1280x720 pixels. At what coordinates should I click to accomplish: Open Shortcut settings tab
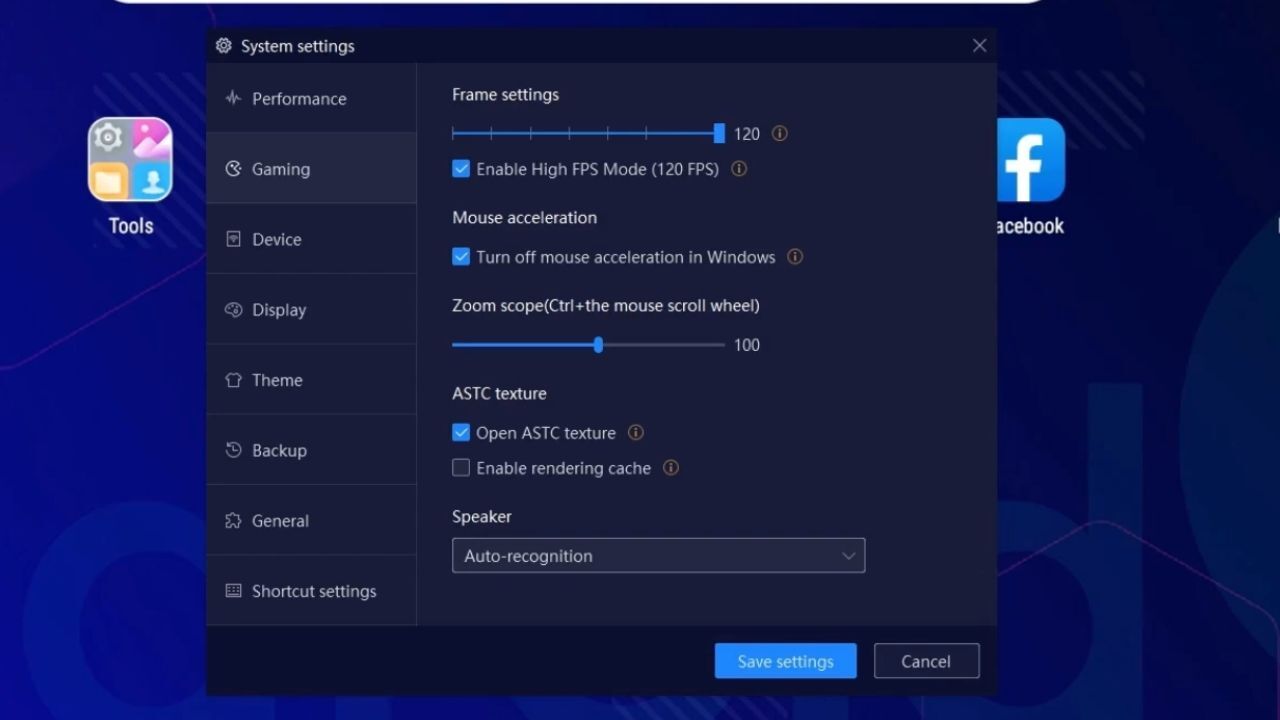[x=311, y=591]
